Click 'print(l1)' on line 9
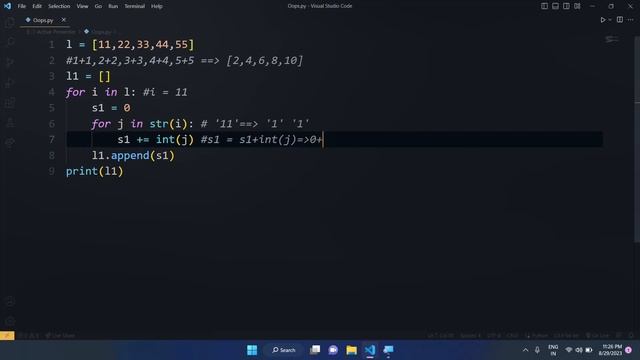 [95, 171]
